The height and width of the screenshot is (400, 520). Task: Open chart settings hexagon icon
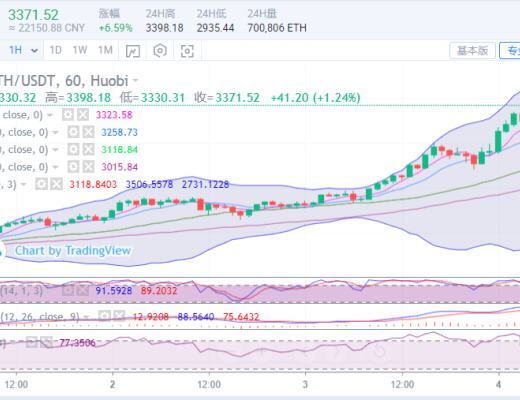coord(160,51)
